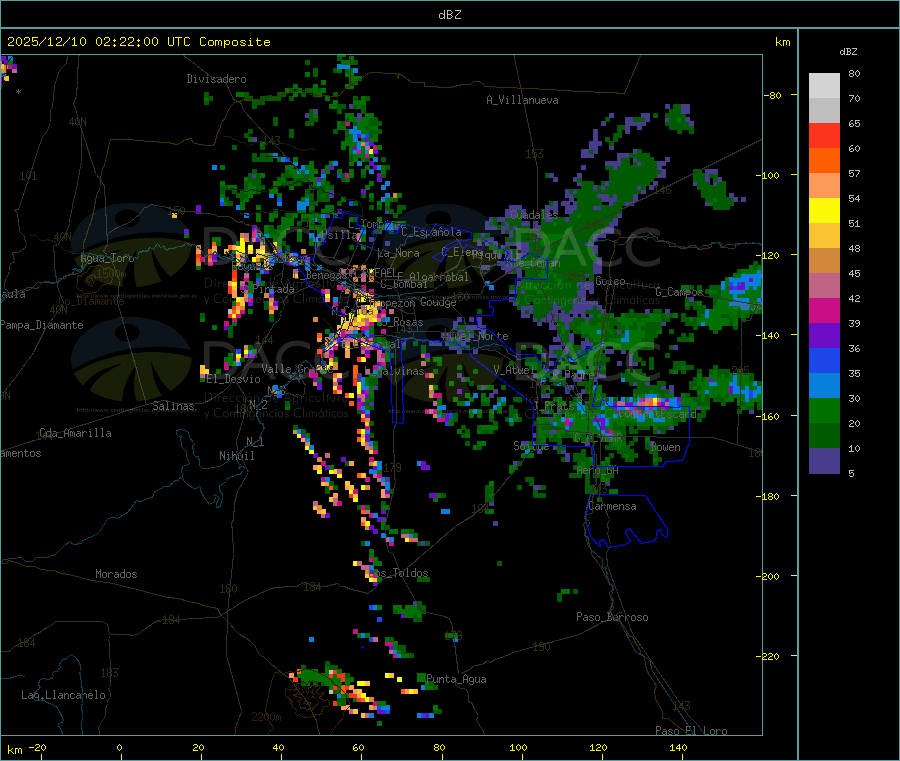Click the 2200m elevation label
900x761 pixels.
pyautogui.click(x=266, y=717)
